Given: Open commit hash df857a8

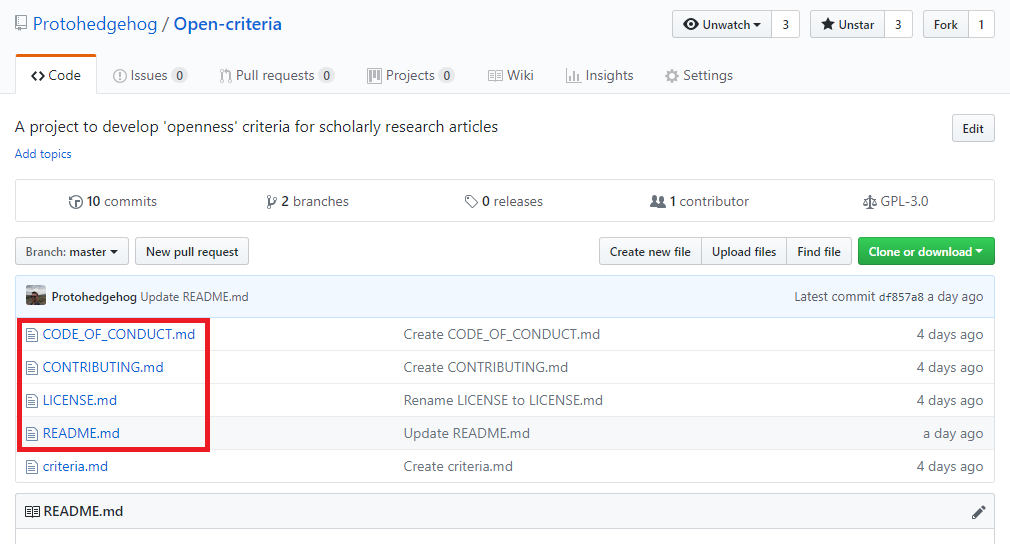Looking at the screenshot, I should tap(901, 297).
